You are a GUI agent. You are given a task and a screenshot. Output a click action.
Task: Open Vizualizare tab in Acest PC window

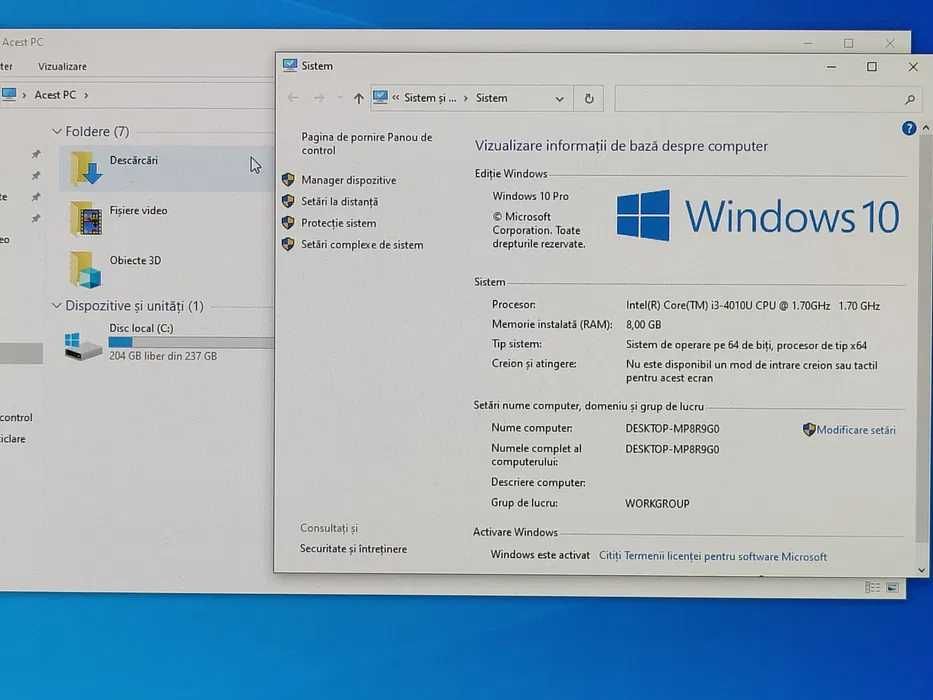[x=62, y=67]
